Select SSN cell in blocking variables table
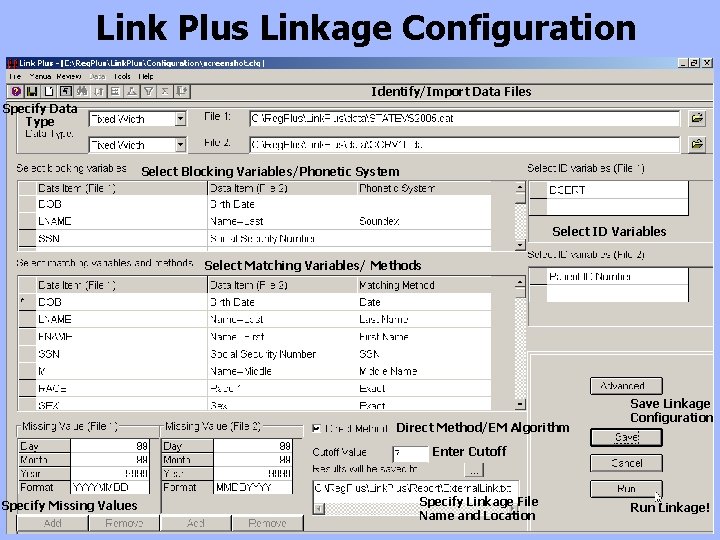The image size is (720, 540). (x=122, y=239)
